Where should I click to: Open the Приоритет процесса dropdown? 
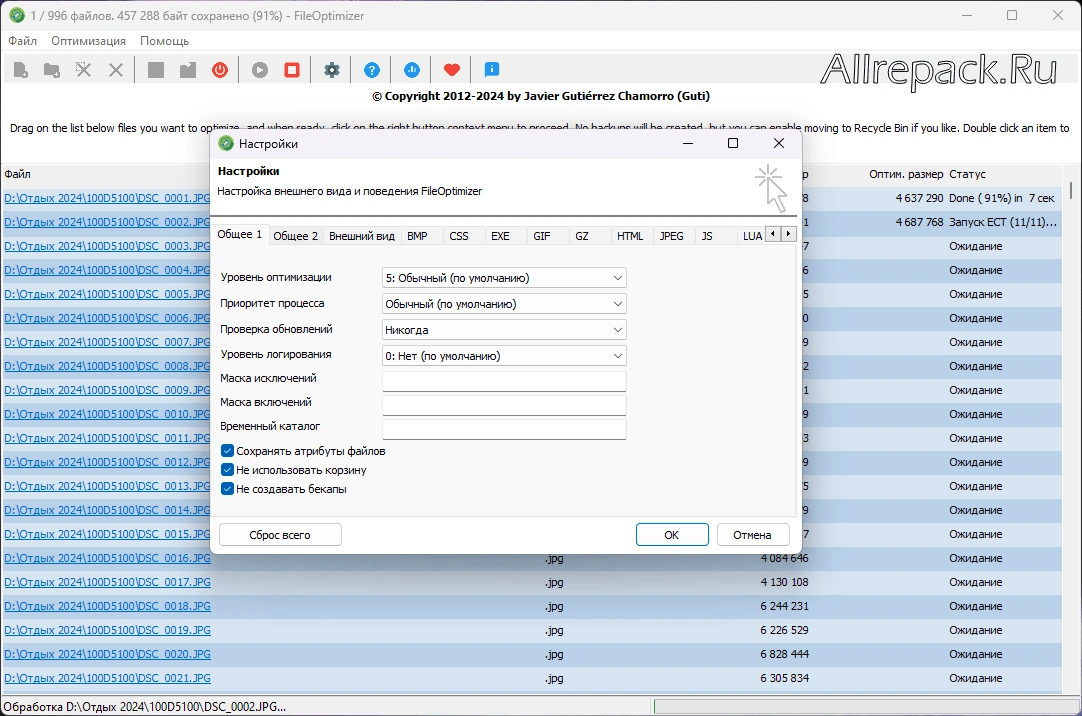(x=504, y=304)
